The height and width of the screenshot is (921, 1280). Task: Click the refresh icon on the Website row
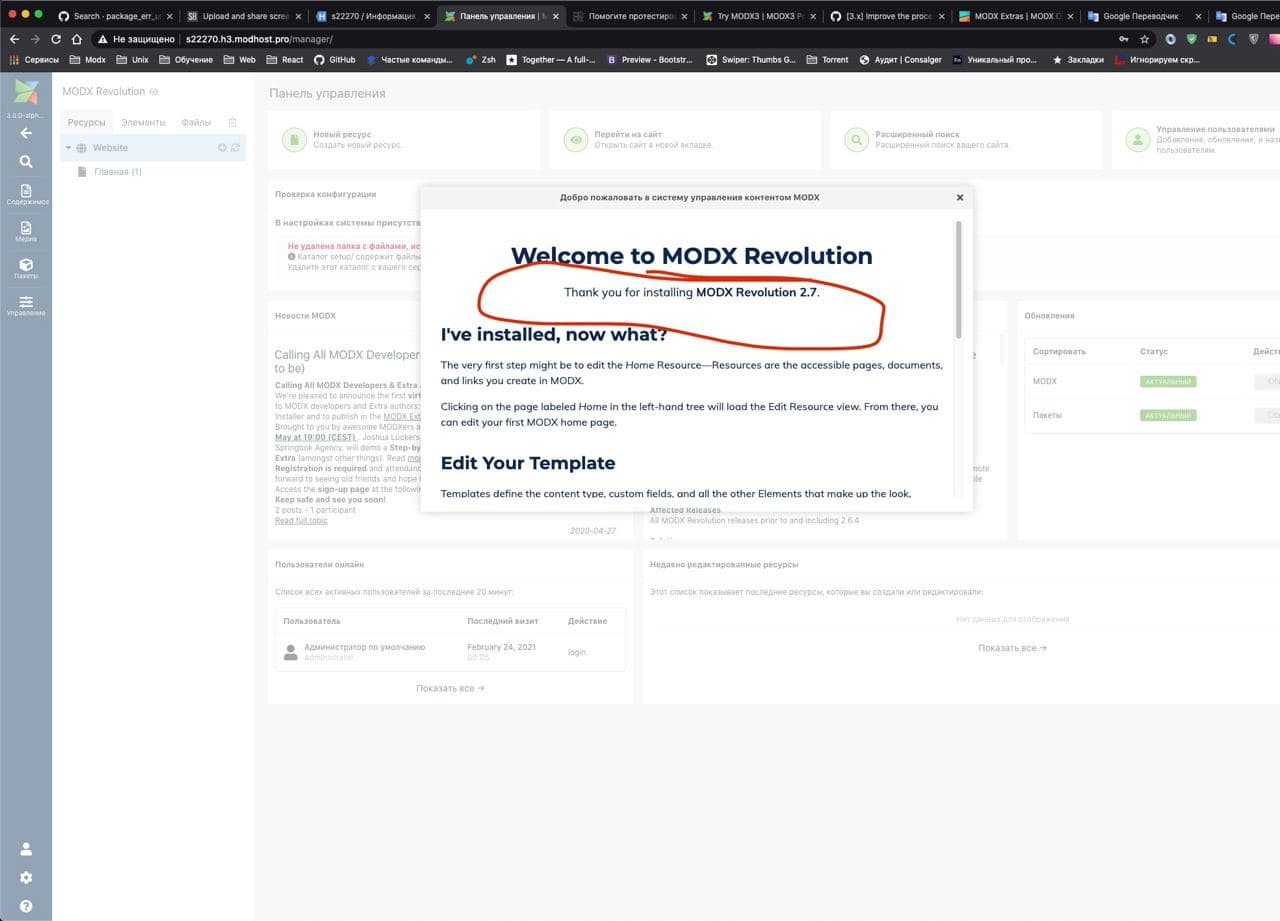(x=235, y=148)
